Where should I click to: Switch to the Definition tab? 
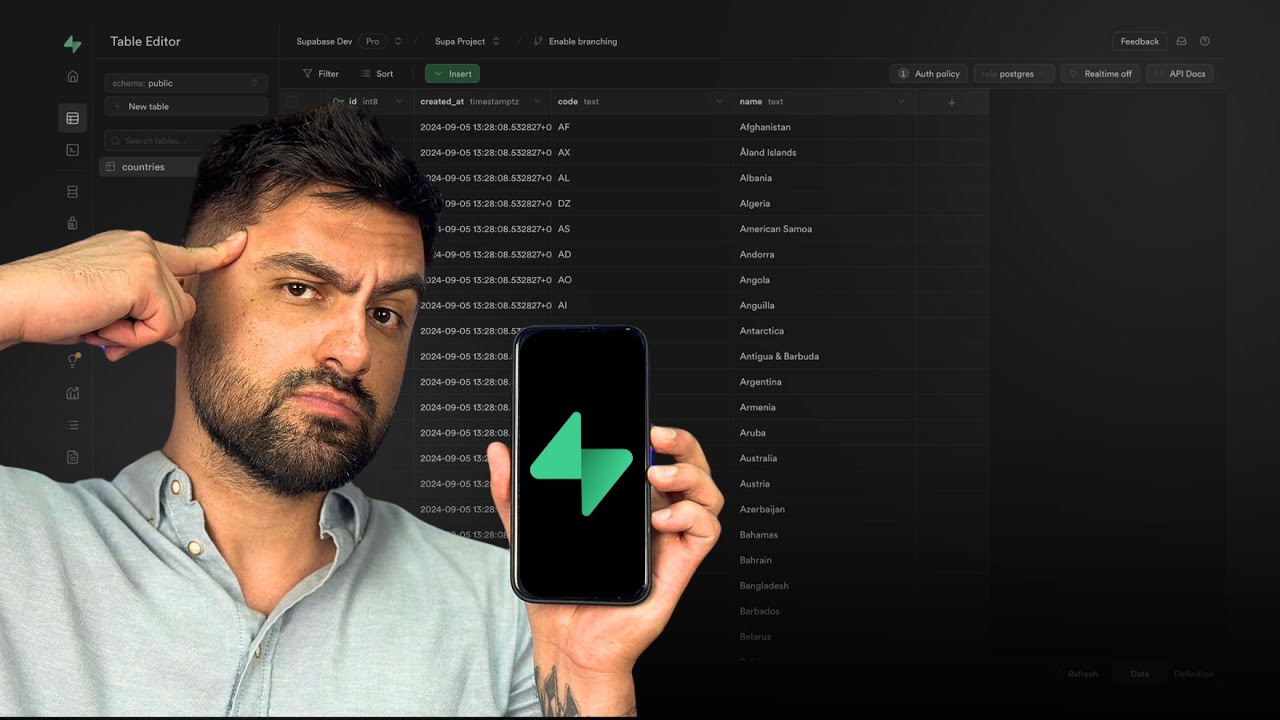[x=1193, y=674]
